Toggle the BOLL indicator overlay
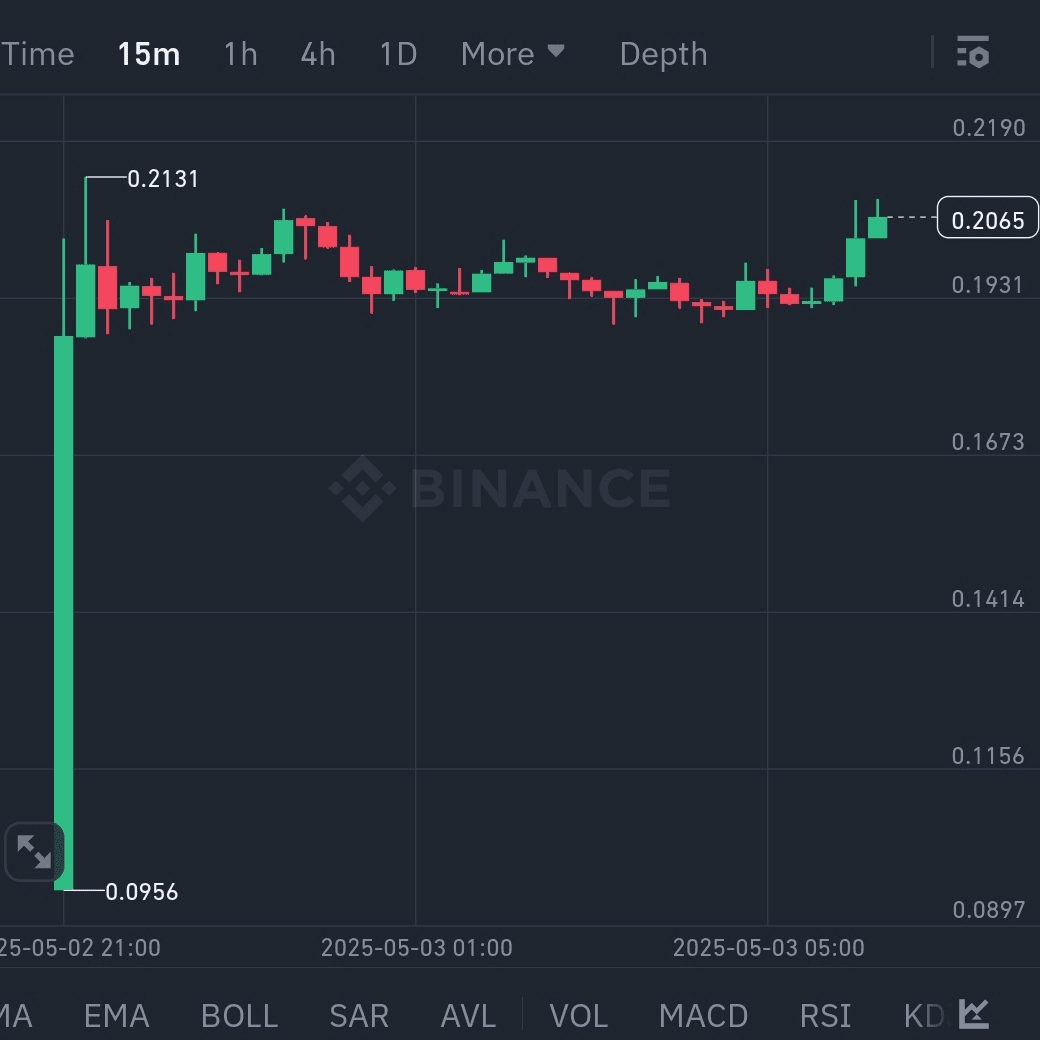This screenshot has height=1040, width=1040. (x=239, y=1016)
